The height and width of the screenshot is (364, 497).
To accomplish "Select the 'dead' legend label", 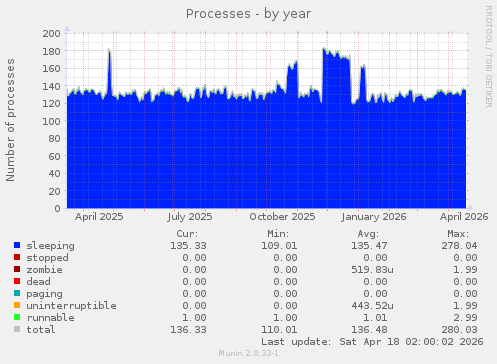I will click(x=38, y=282).
